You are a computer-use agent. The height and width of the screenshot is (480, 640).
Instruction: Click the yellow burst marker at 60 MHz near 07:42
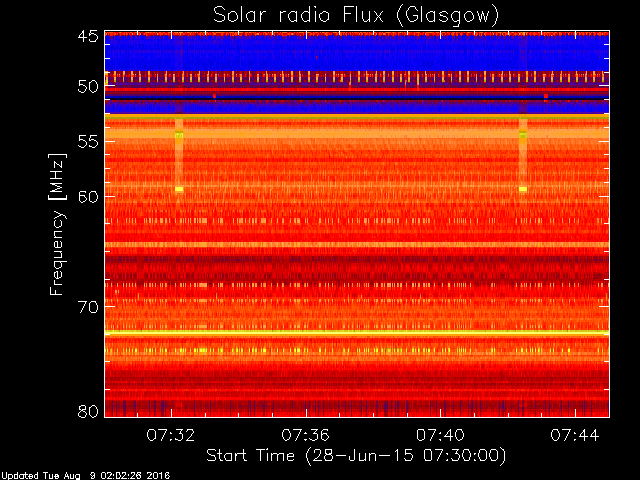[x=523, y=189]
